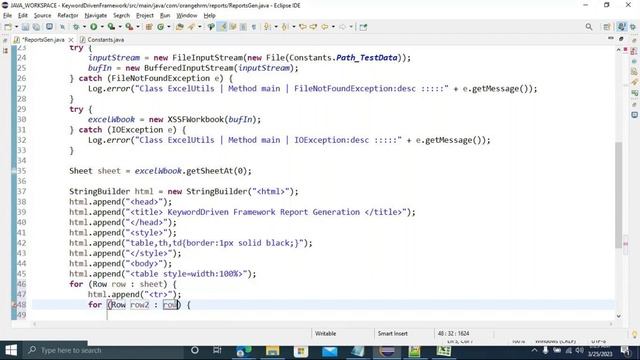
Task: Click the New Java Package icon
Action: 149,27
